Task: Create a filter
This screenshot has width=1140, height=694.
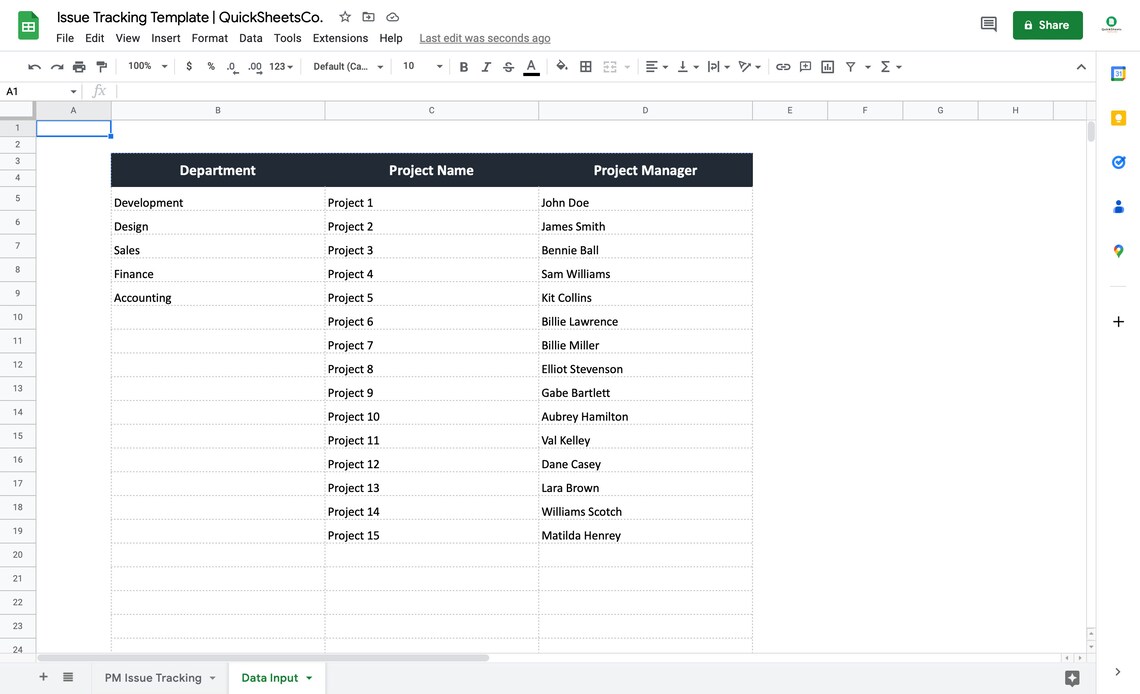Action: tap(851, 66)
